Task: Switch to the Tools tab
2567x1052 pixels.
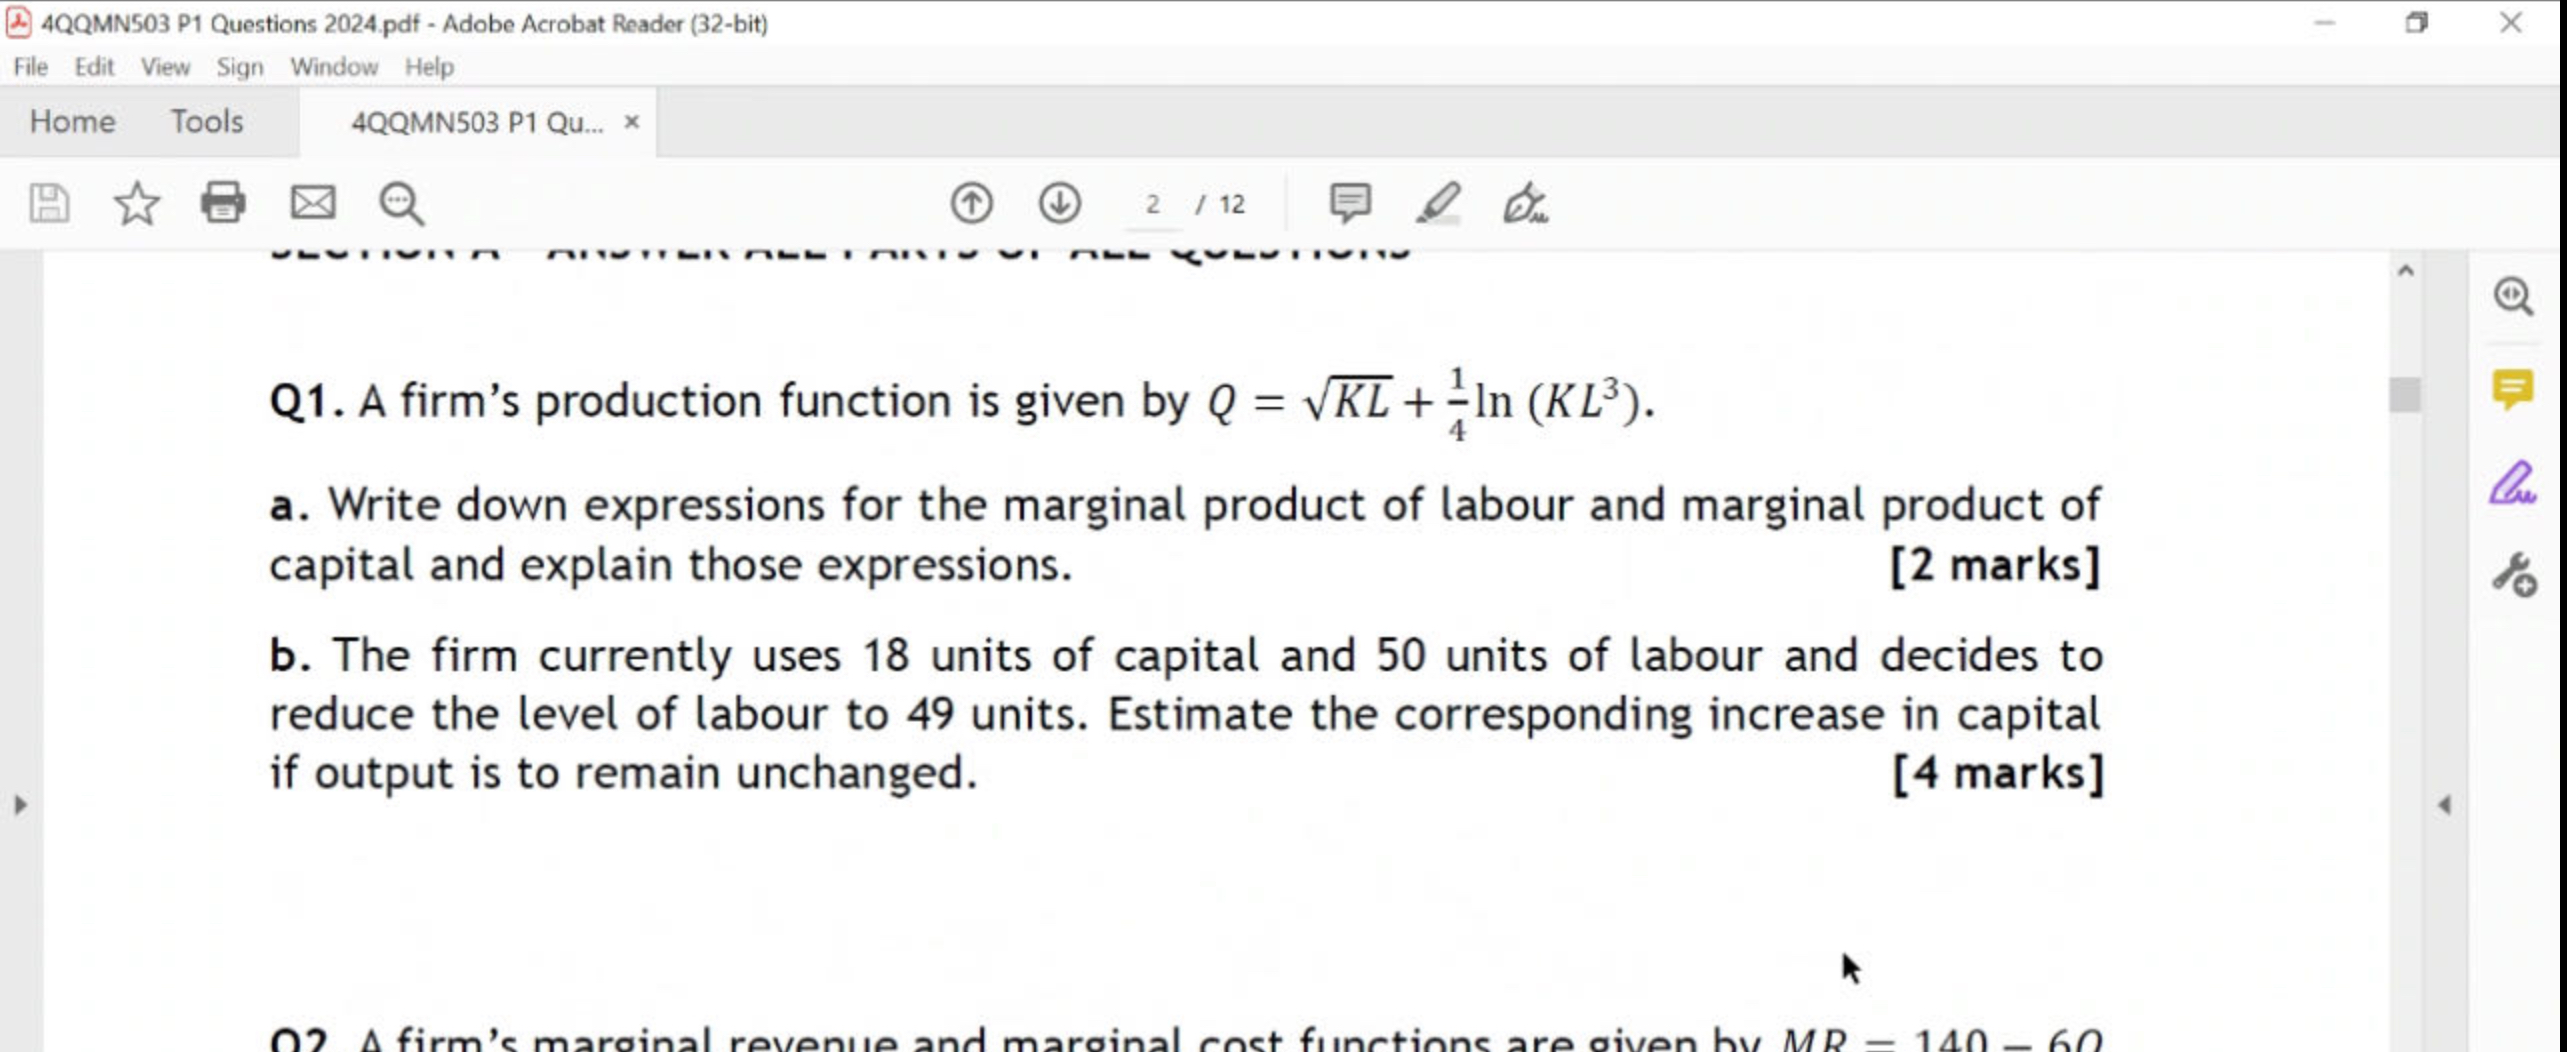Action: [x=206, y=121]
